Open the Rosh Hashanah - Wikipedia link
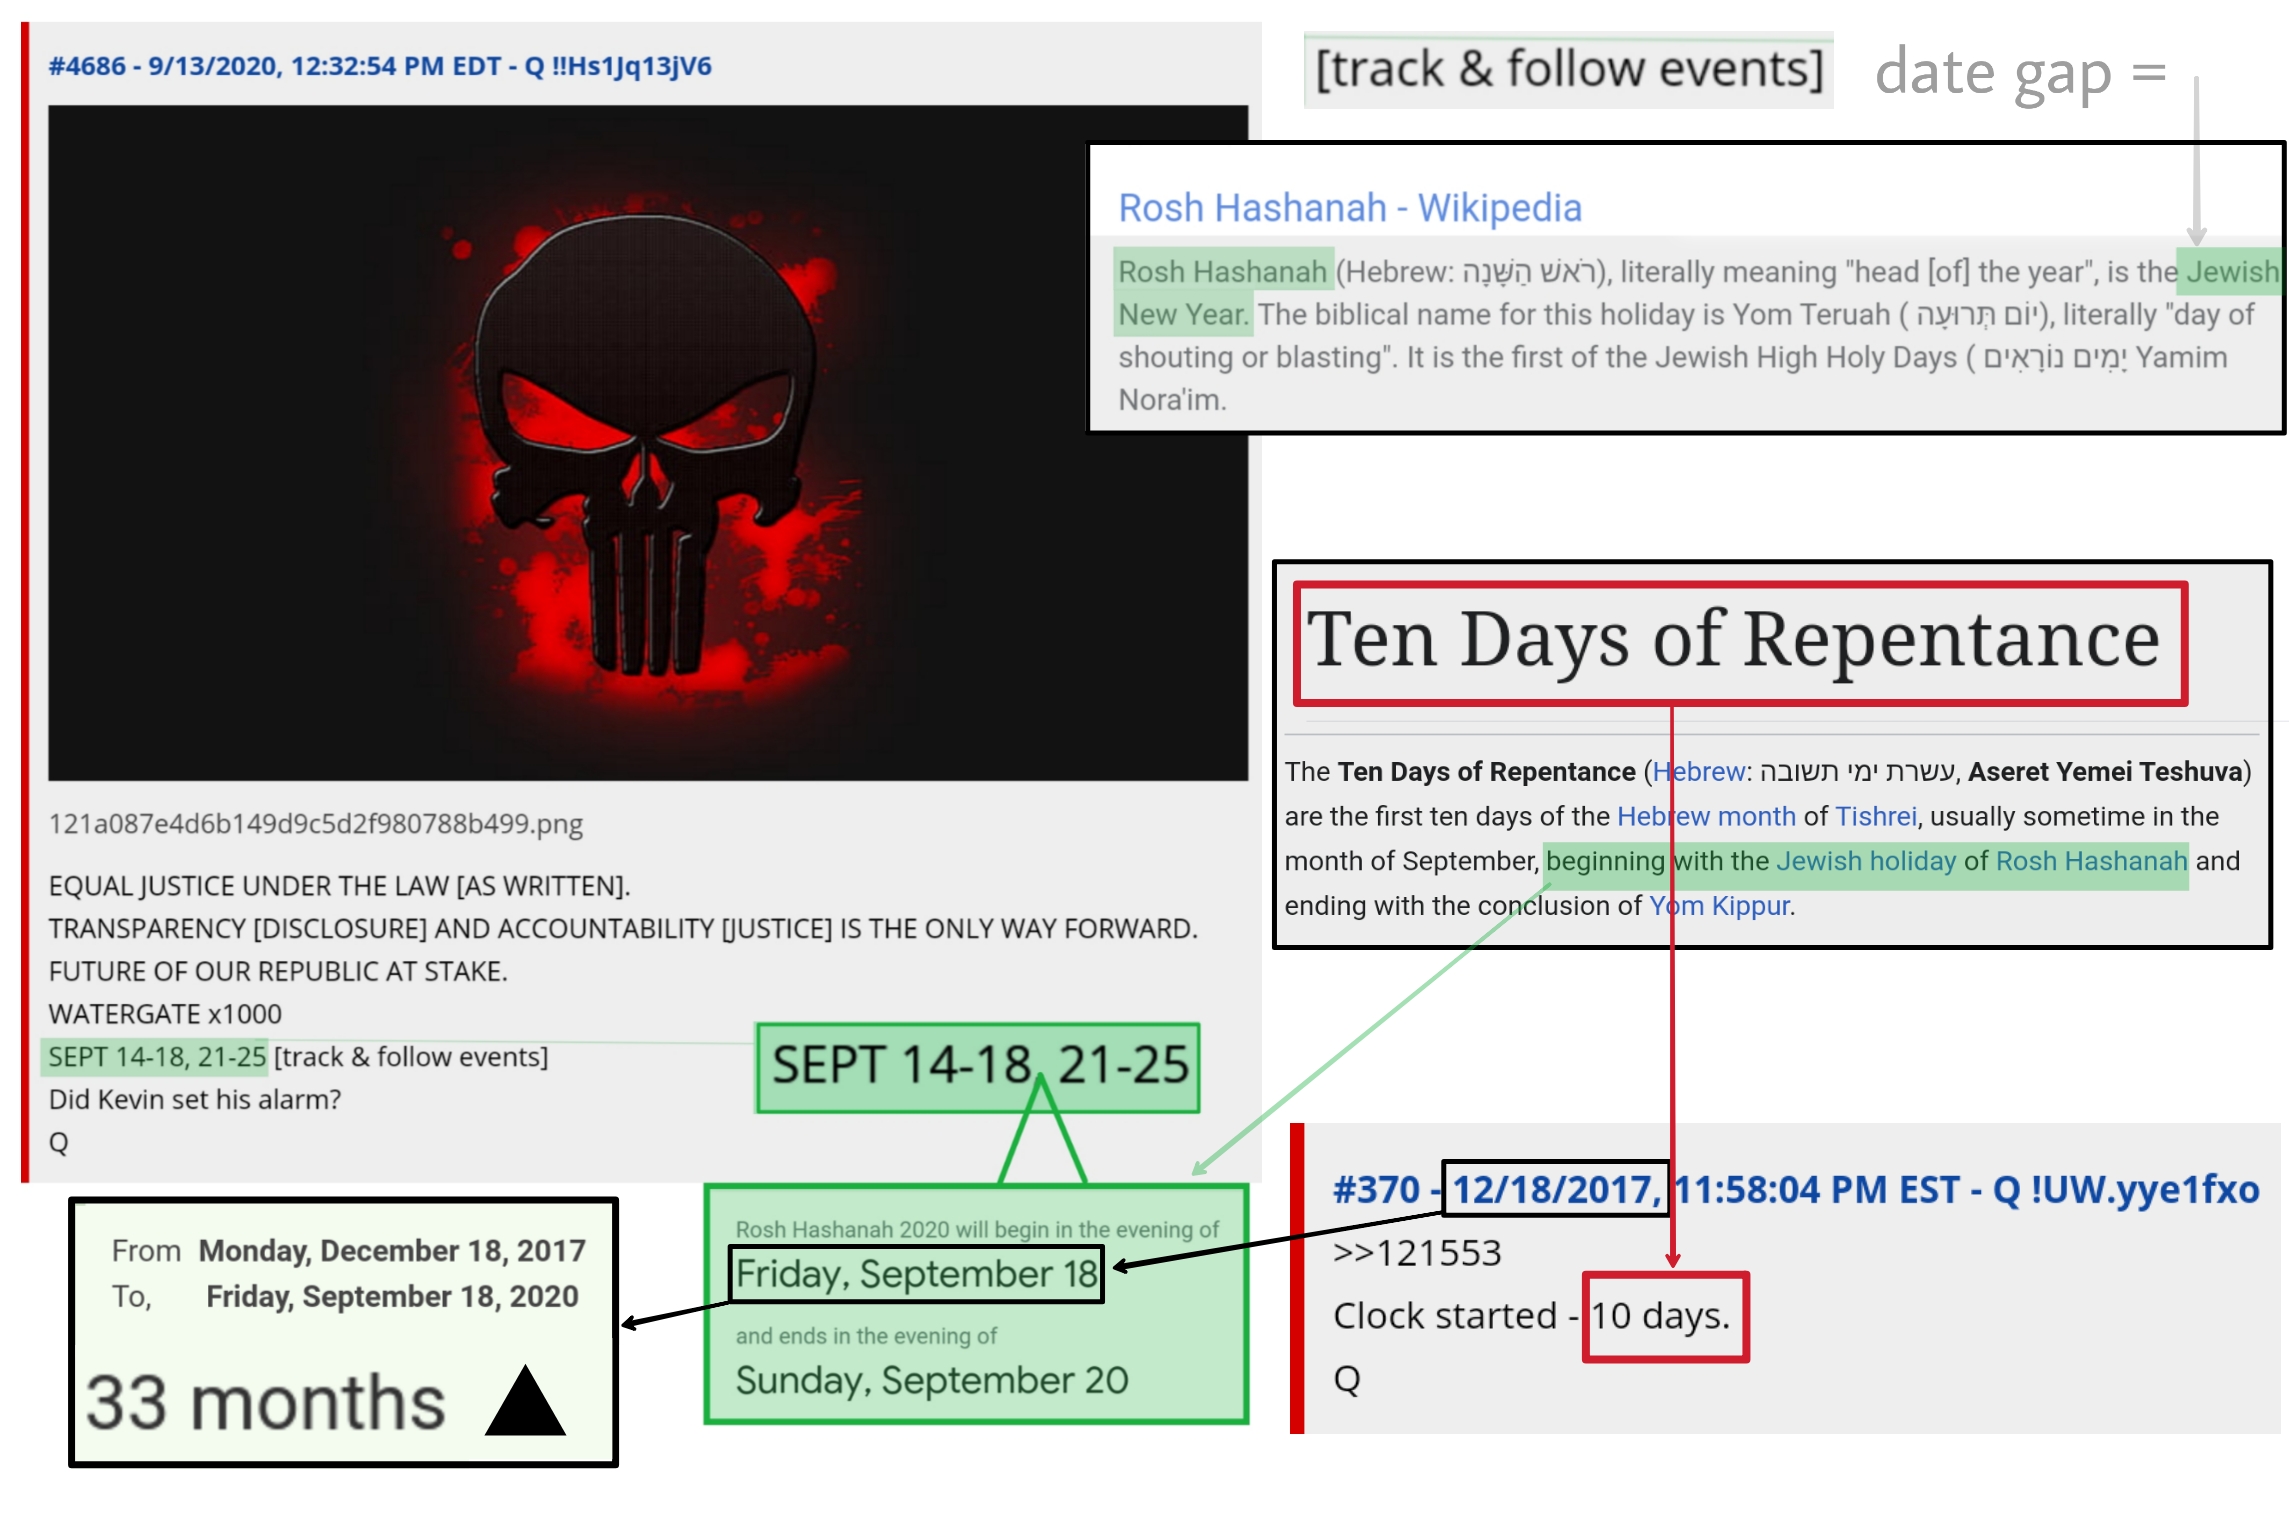The width and height of the screenshot is (2289, 1526). 1349,208
